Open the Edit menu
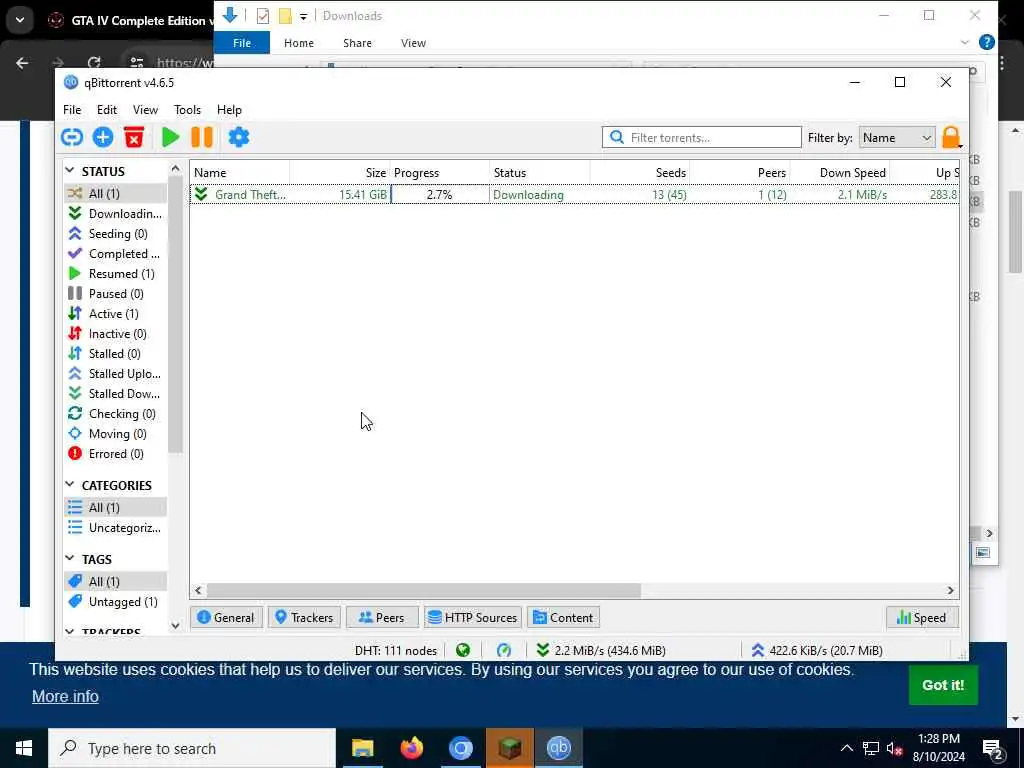 coord(106,110)
